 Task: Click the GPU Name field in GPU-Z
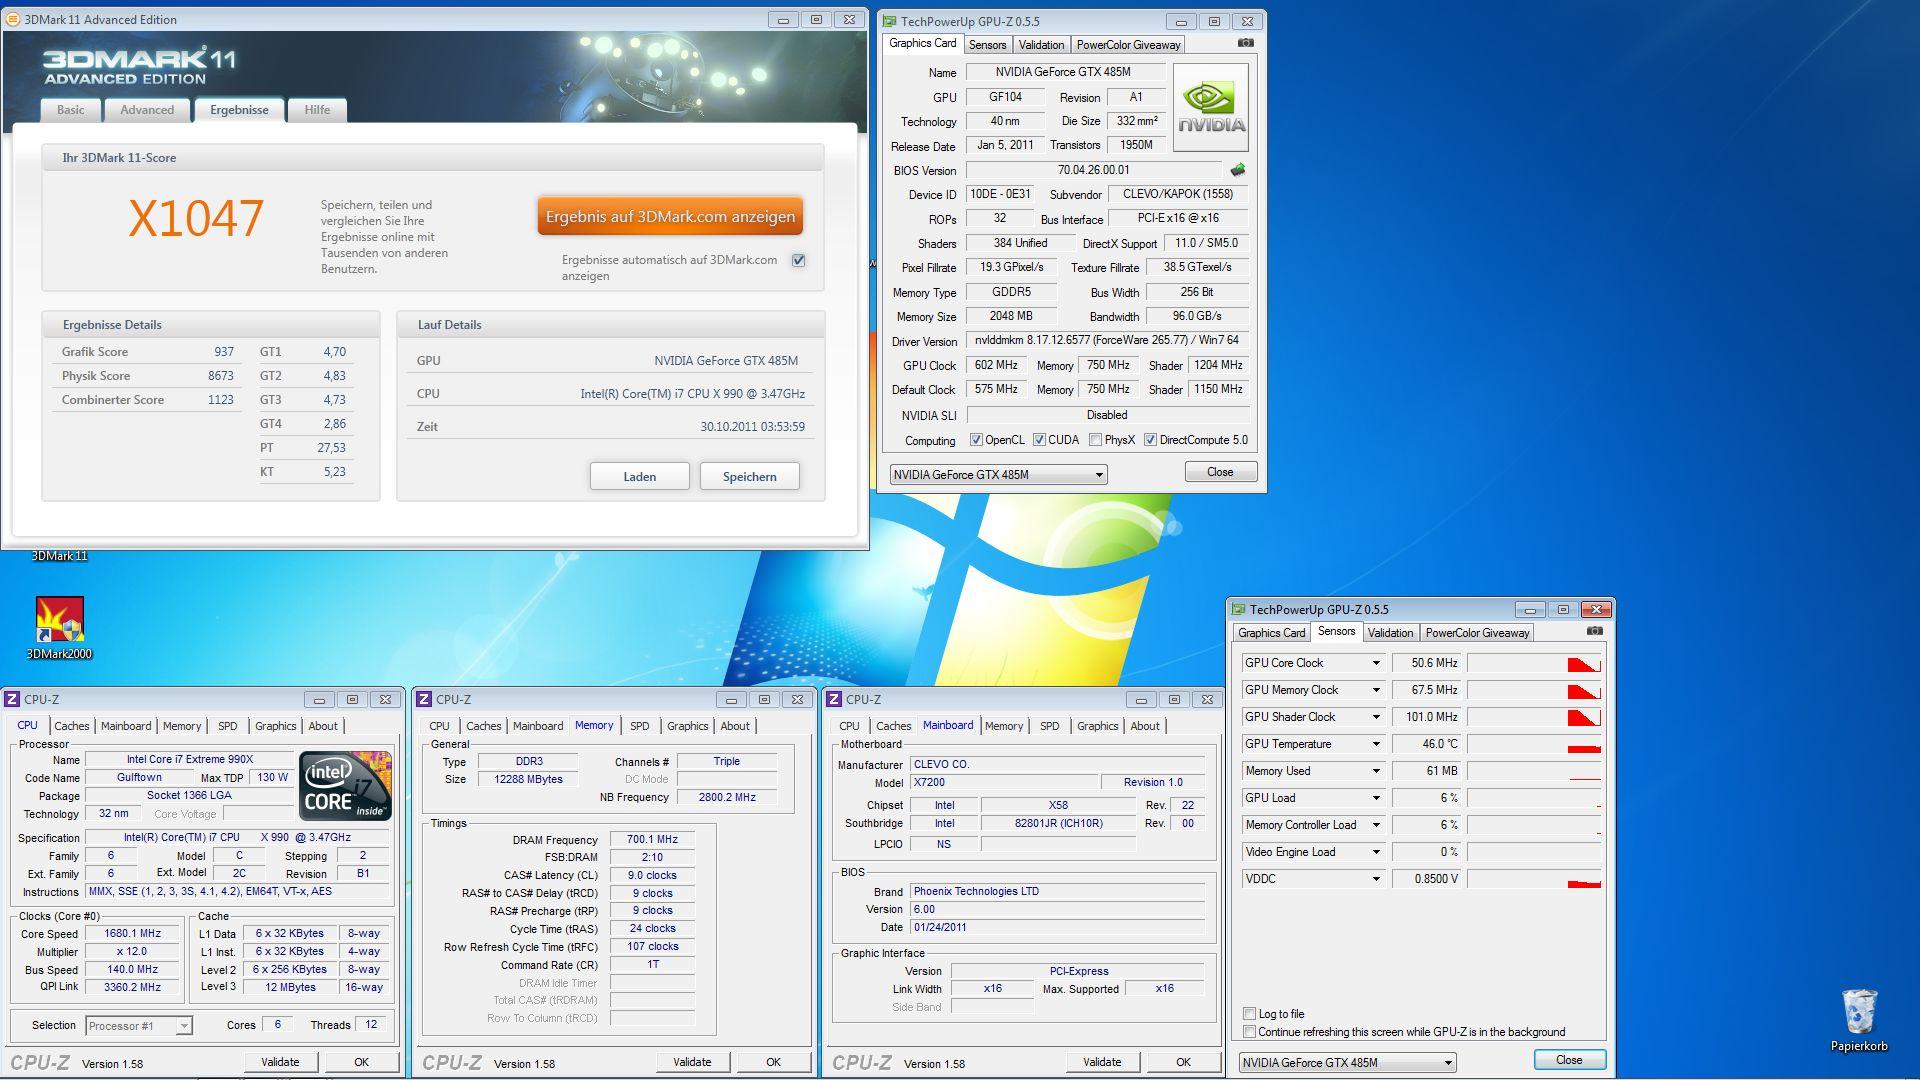1064,72
